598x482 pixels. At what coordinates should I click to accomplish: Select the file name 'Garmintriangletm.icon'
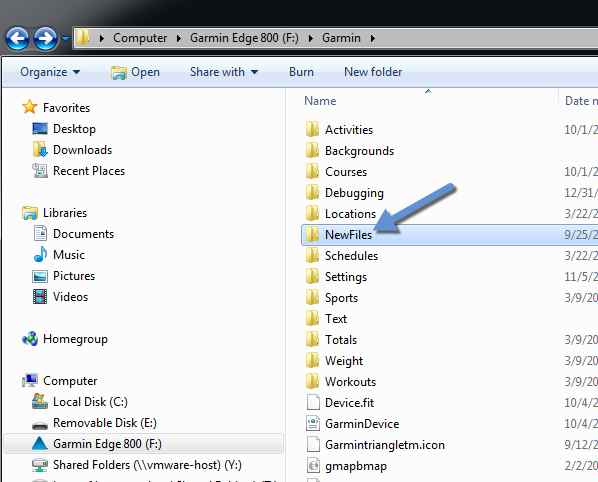385,445
